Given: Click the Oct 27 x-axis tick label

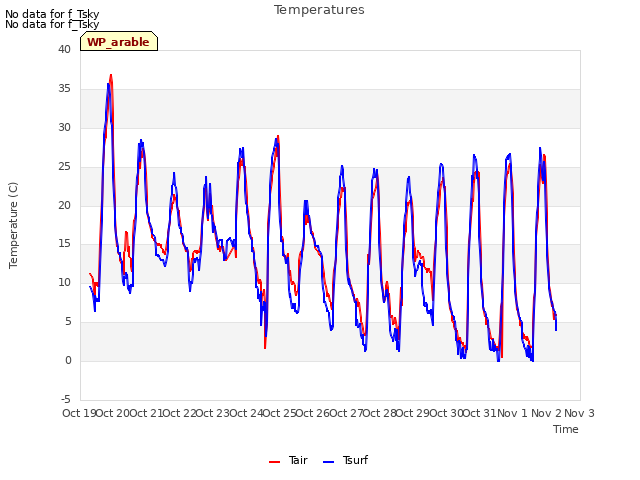Looking at the screenshot, I should pos(347,413).
